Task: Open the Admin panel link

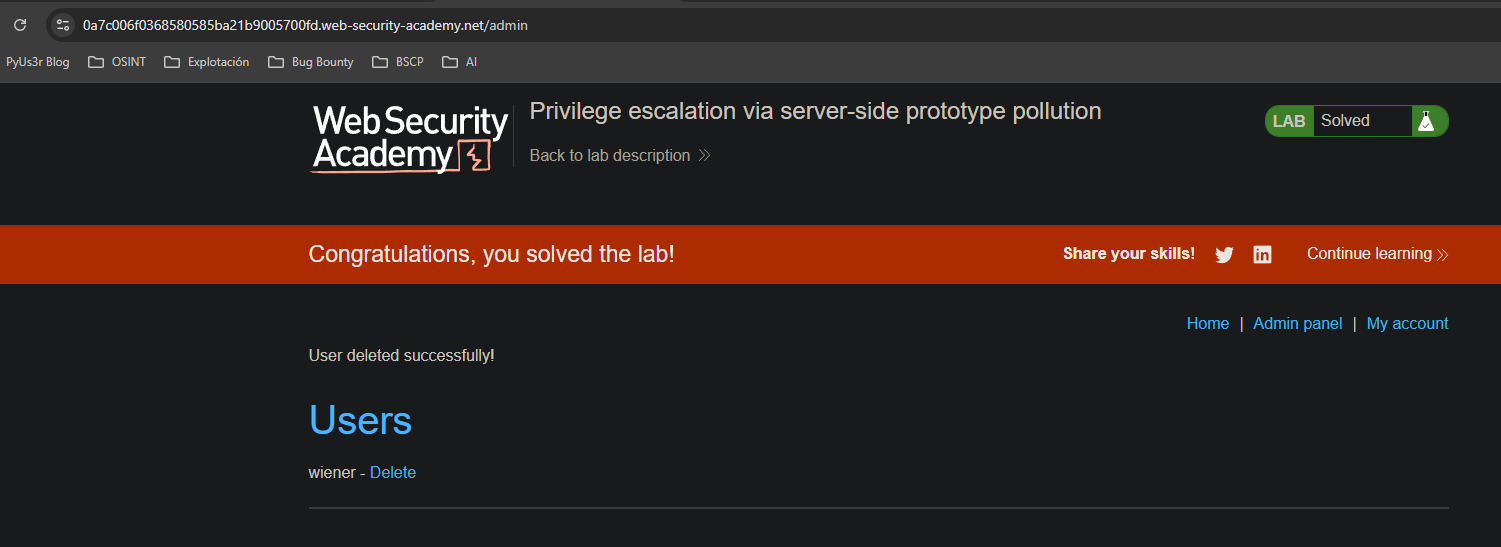Action: pyautogui.click(x=1297, y=323)
